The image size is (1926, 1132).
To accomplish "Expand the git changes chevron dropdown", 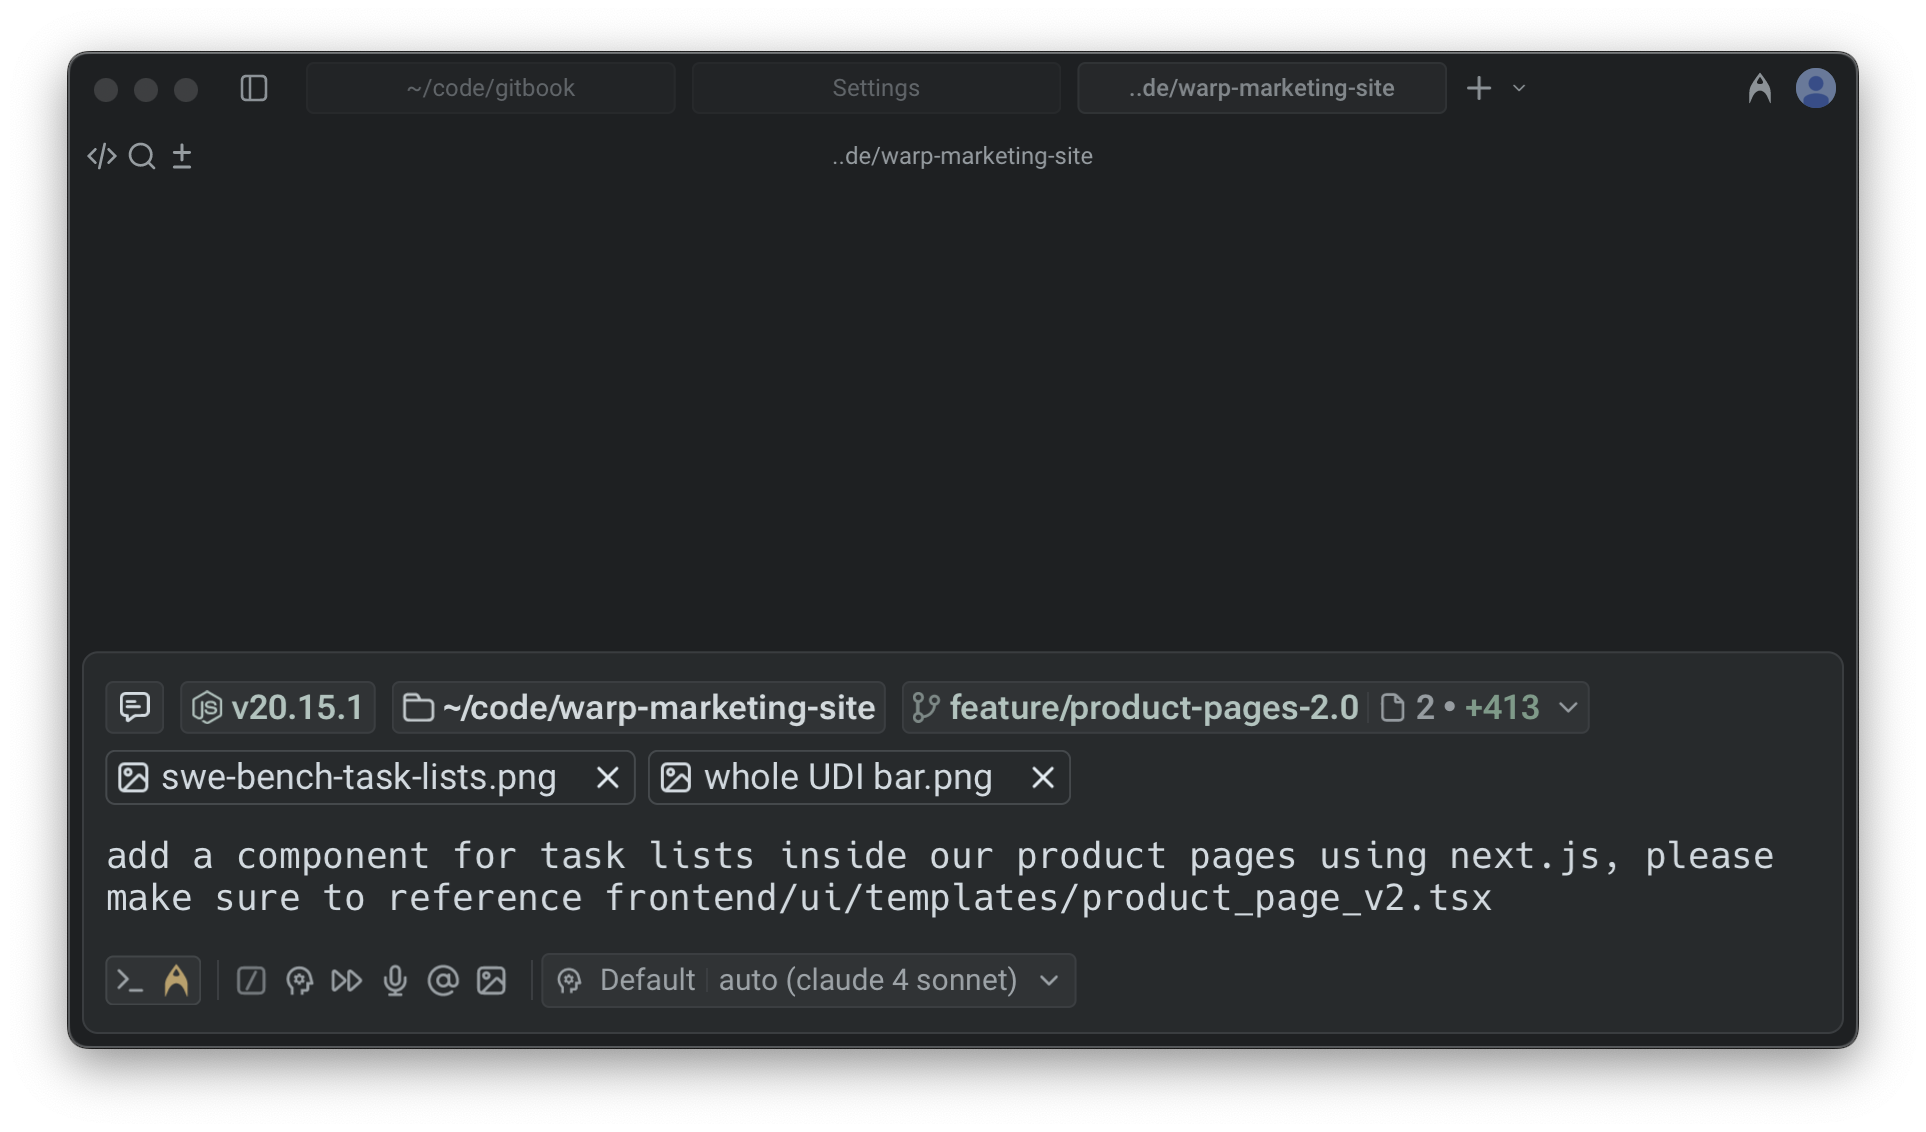I will [1568, 707].
